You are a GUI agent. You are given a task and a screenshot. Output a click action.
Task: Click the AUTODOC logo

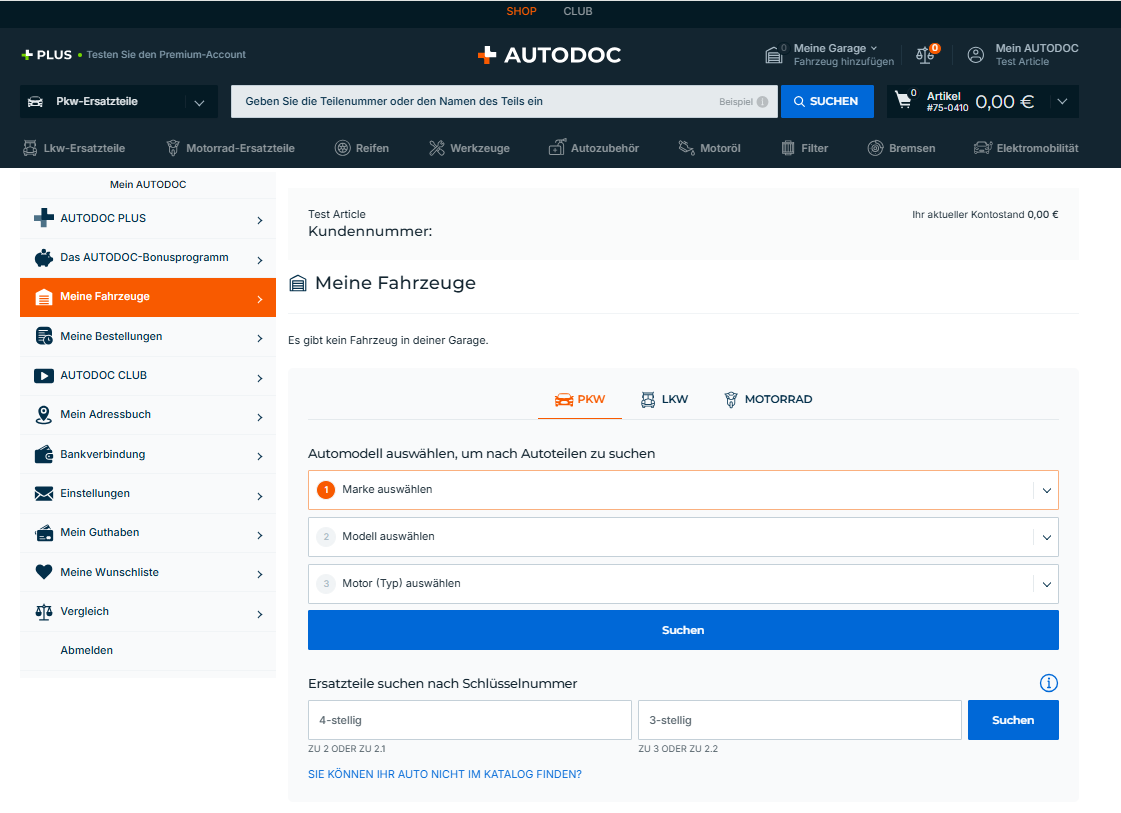(549, 55)
